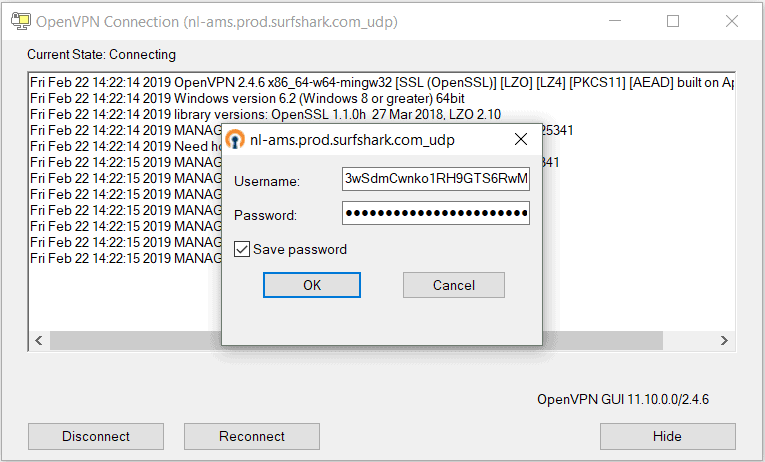765x462 pixels.
Task: Confirm credentials with the OK button
Action: [312, 285]
